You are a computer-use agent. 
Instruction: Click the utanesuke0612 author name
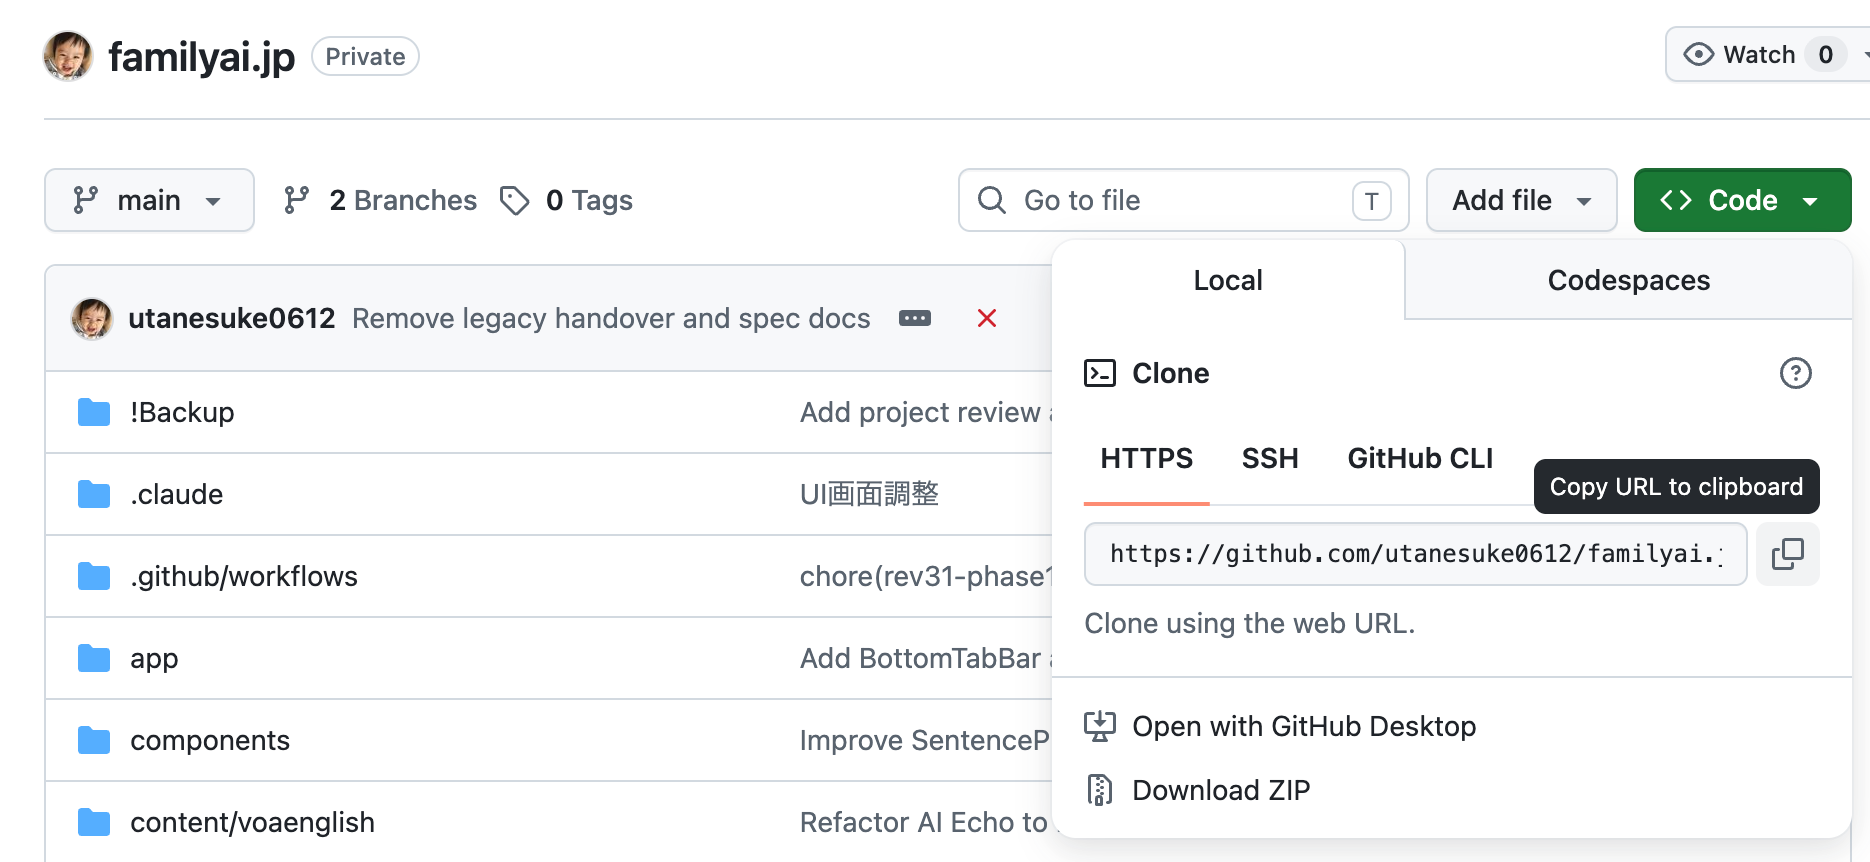[232, 318]
